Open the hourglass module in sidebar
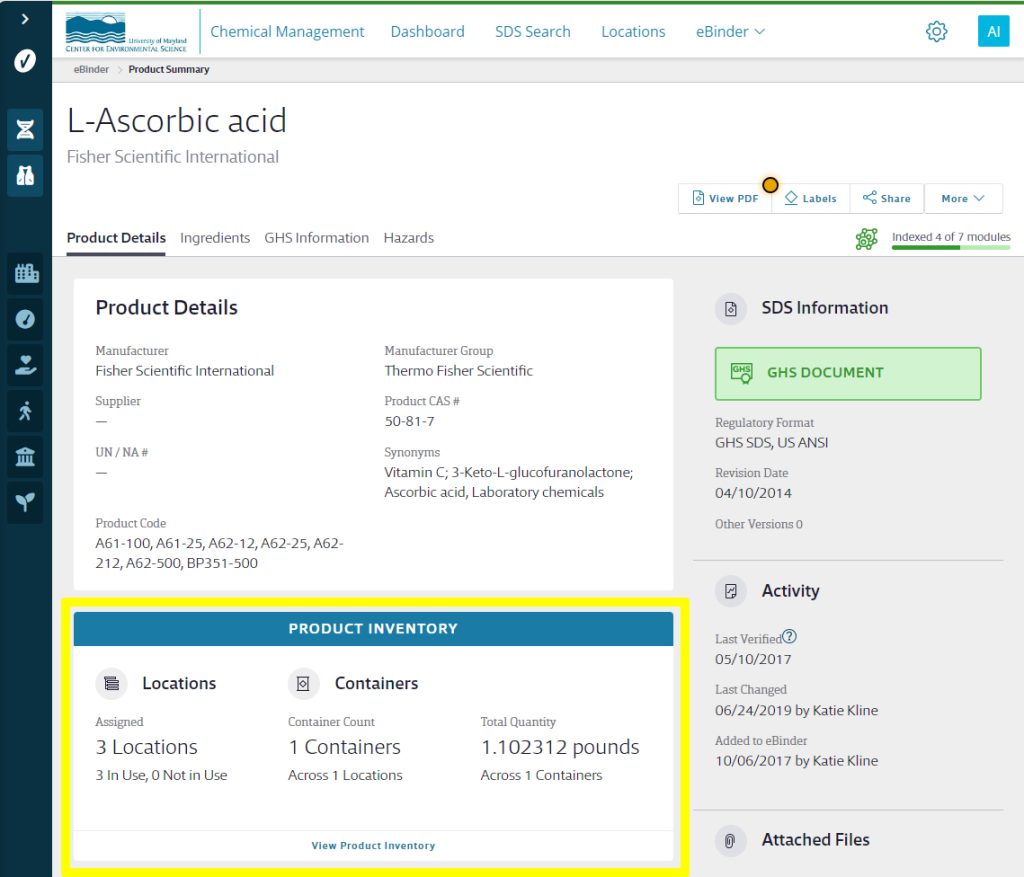This screenshot has width=1024, height=877. tap(25, 129)
